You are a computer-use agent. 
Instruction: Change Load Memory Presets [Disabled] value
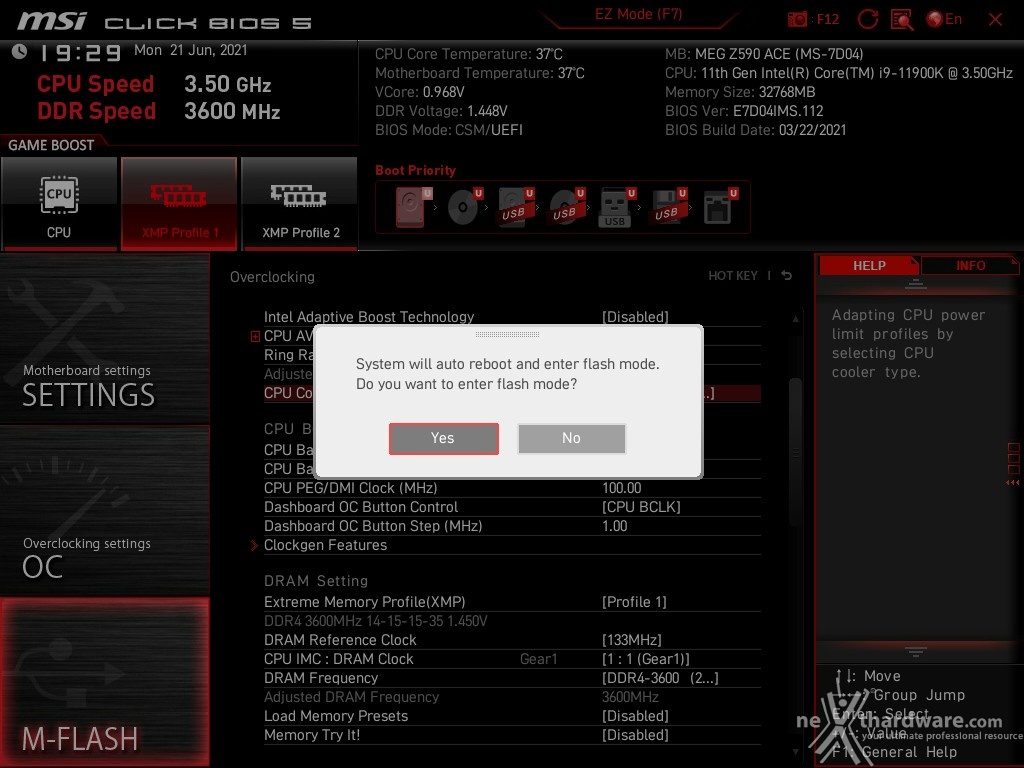(635, 716)
